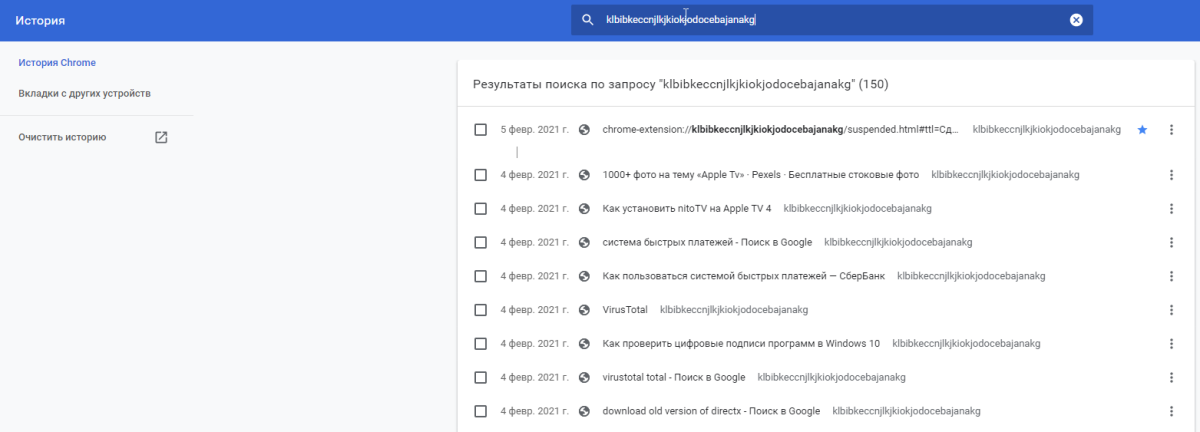Screen dimensions: 1200x432
Task: Select checkbox for VirusTotal history entry
Action: tap(481, 310)
